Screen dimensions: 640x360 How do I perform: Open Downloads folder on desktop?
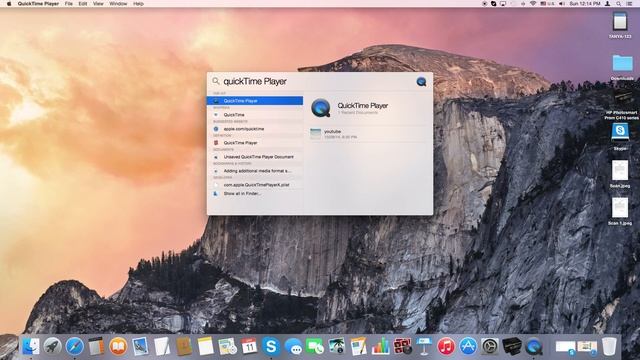click(622, 67)
